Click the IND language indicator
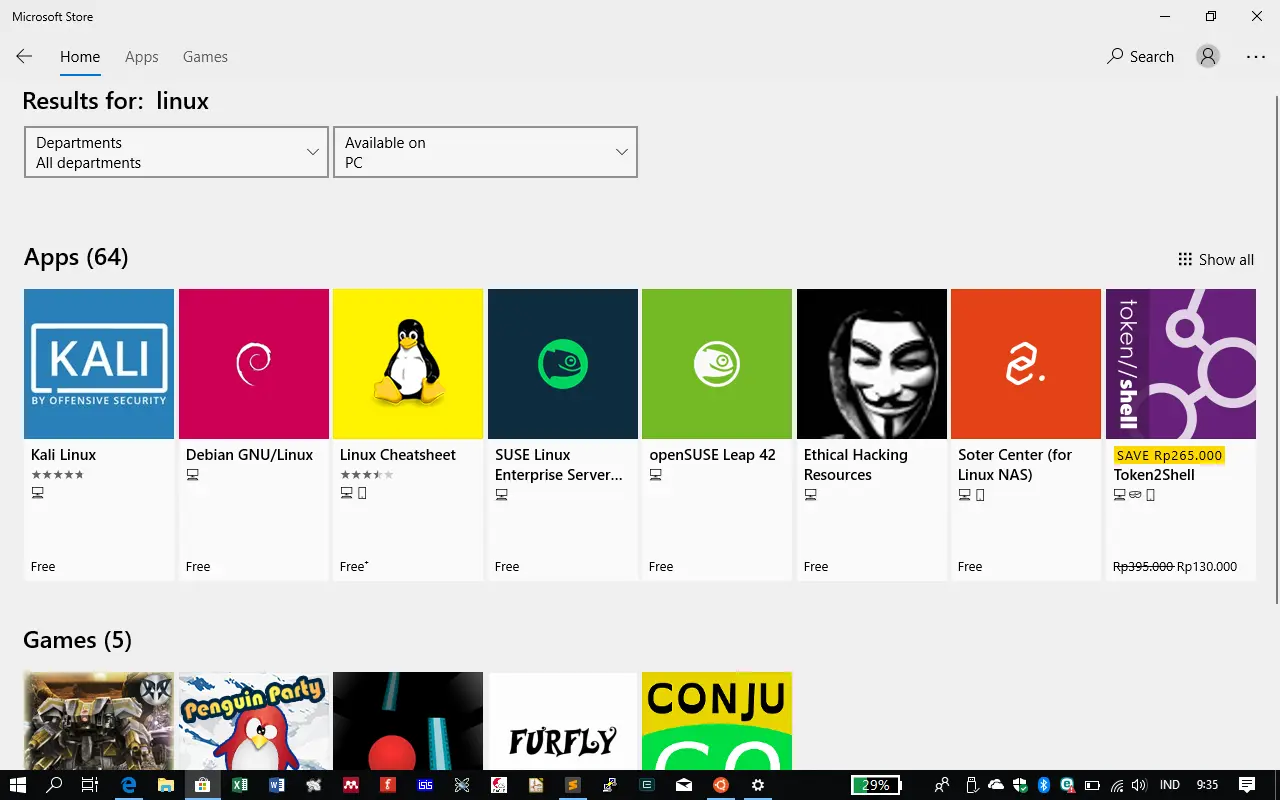Viewport: 1280px width, 800px height. click(x=1168, y=785)
